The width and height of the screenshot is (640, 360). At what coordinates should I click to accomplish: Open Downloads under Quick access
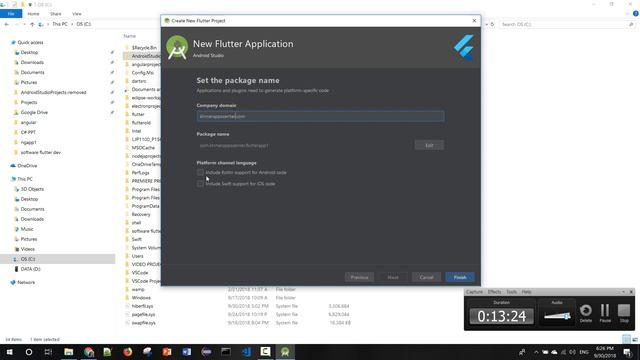click(32, 62)
